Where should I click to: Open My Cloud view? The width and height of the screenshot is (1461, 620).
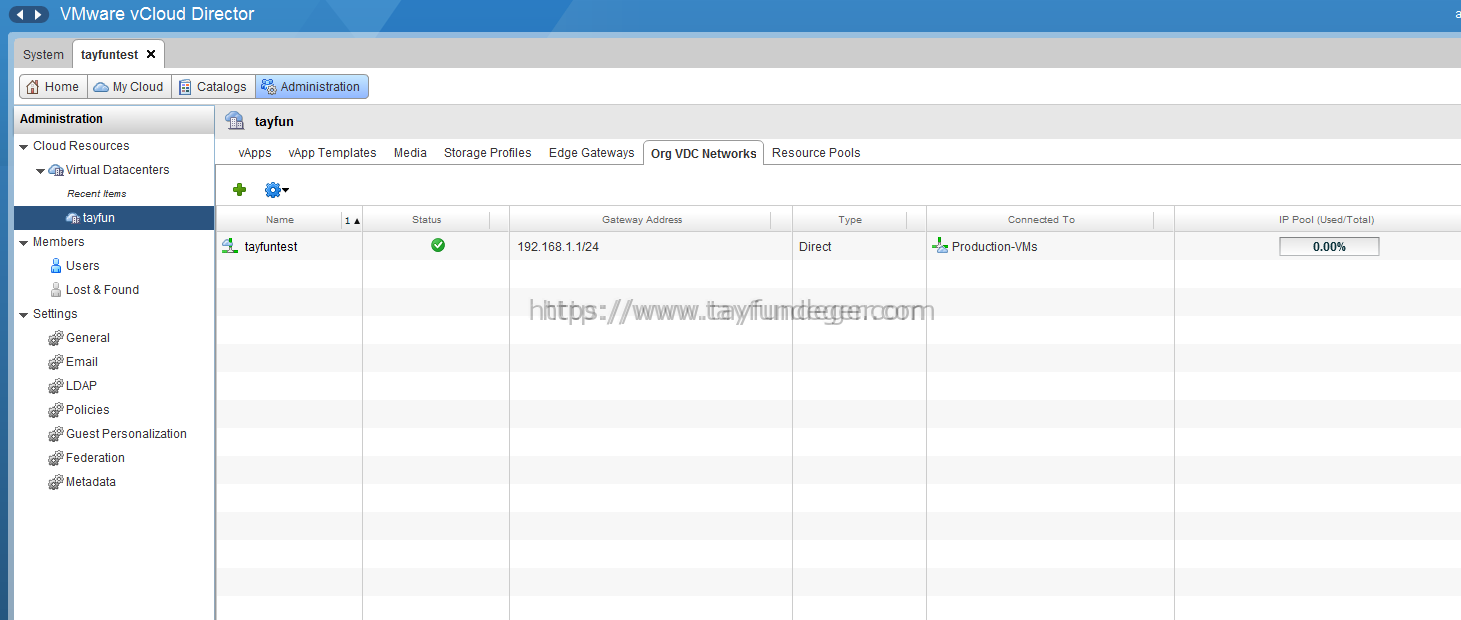[129, 87]
